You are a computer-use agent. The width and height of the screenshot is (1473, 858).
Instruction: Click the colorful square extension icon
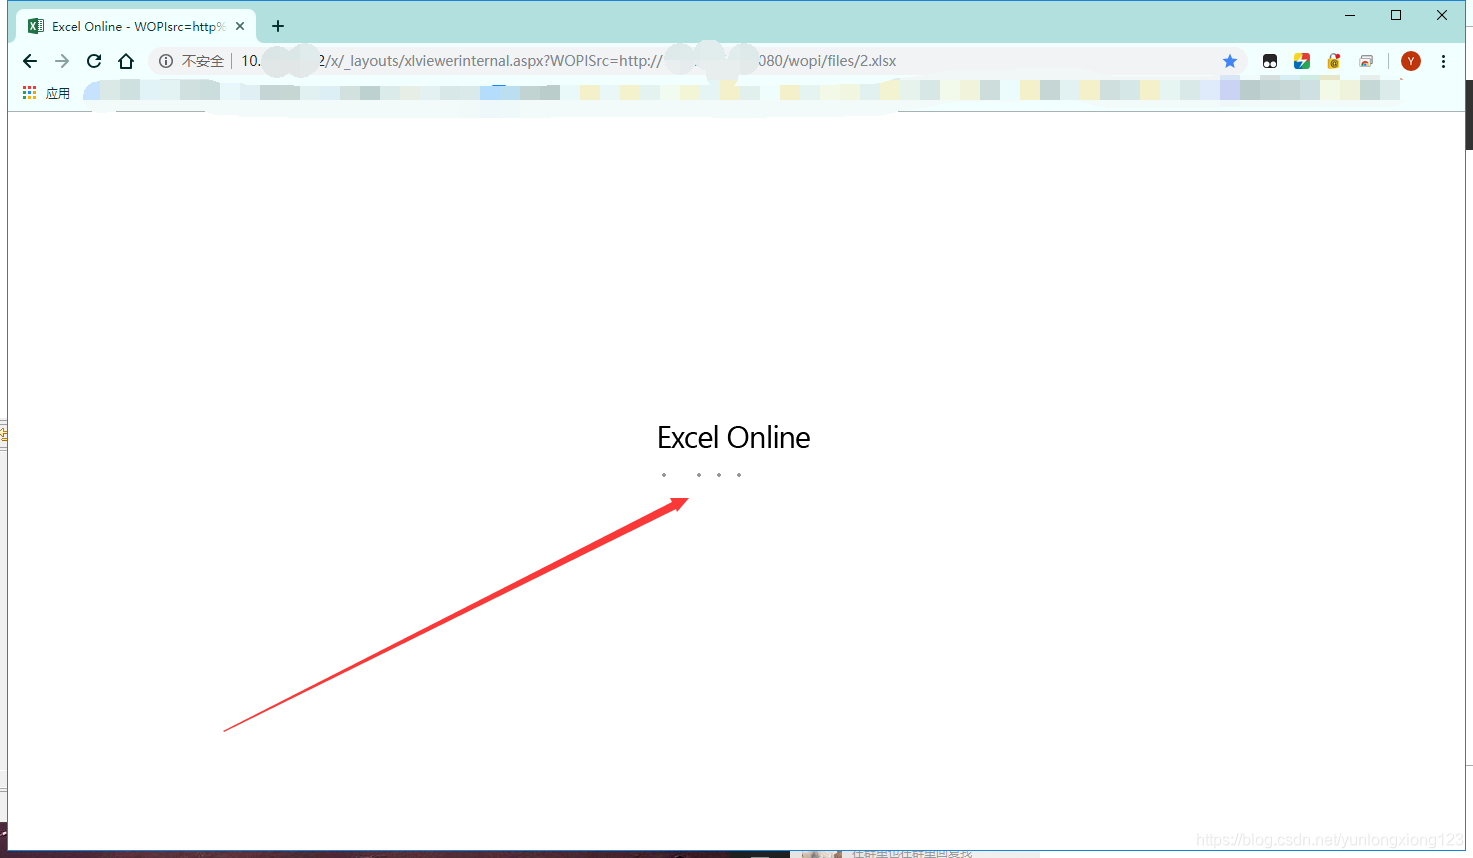pos(1302,61)
